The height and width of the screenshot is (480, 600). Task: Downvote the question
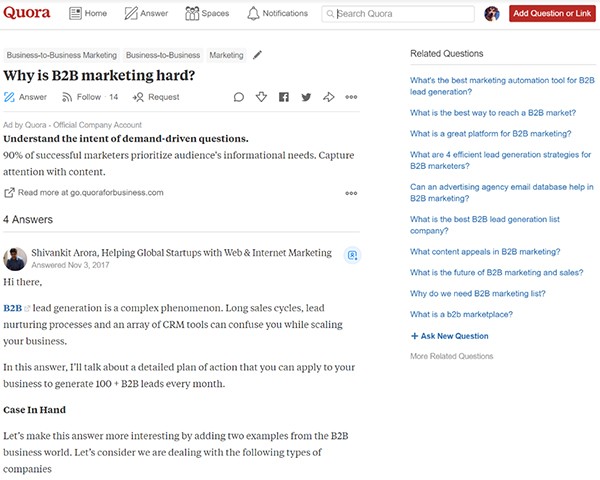pyautogui.click(x=261, y=97)
